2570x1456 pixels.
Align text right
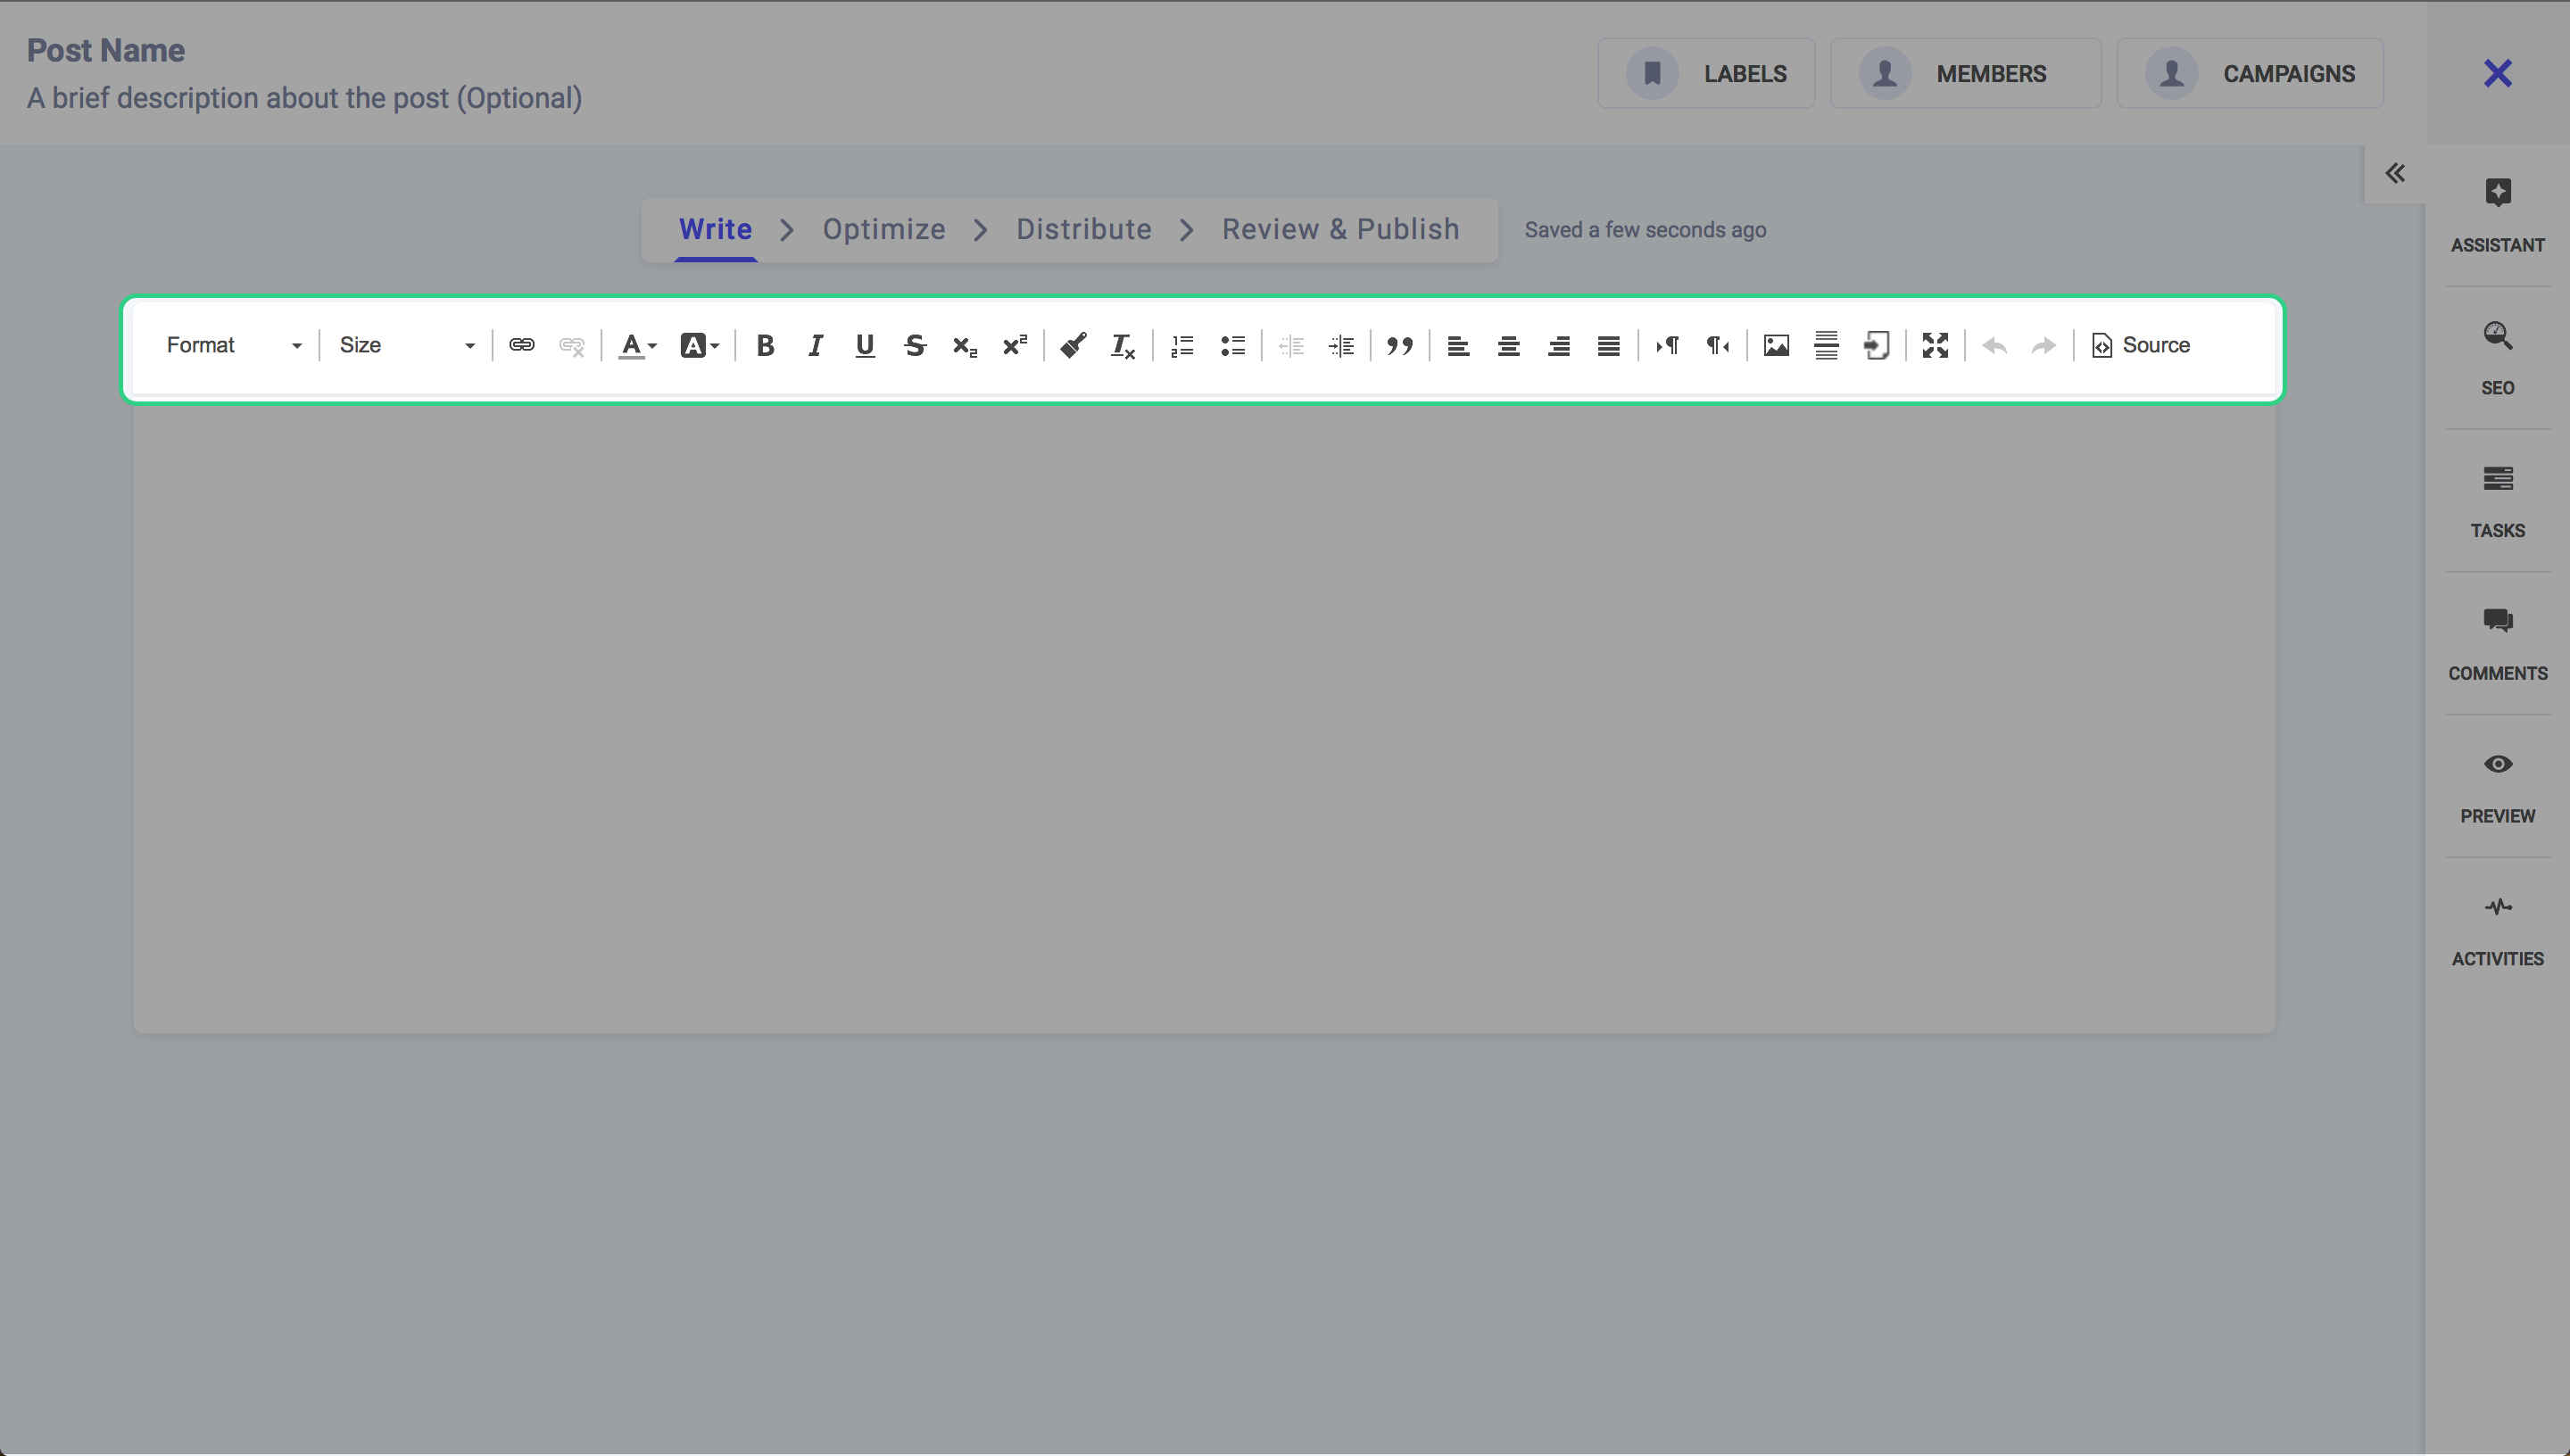[1558, 345]
